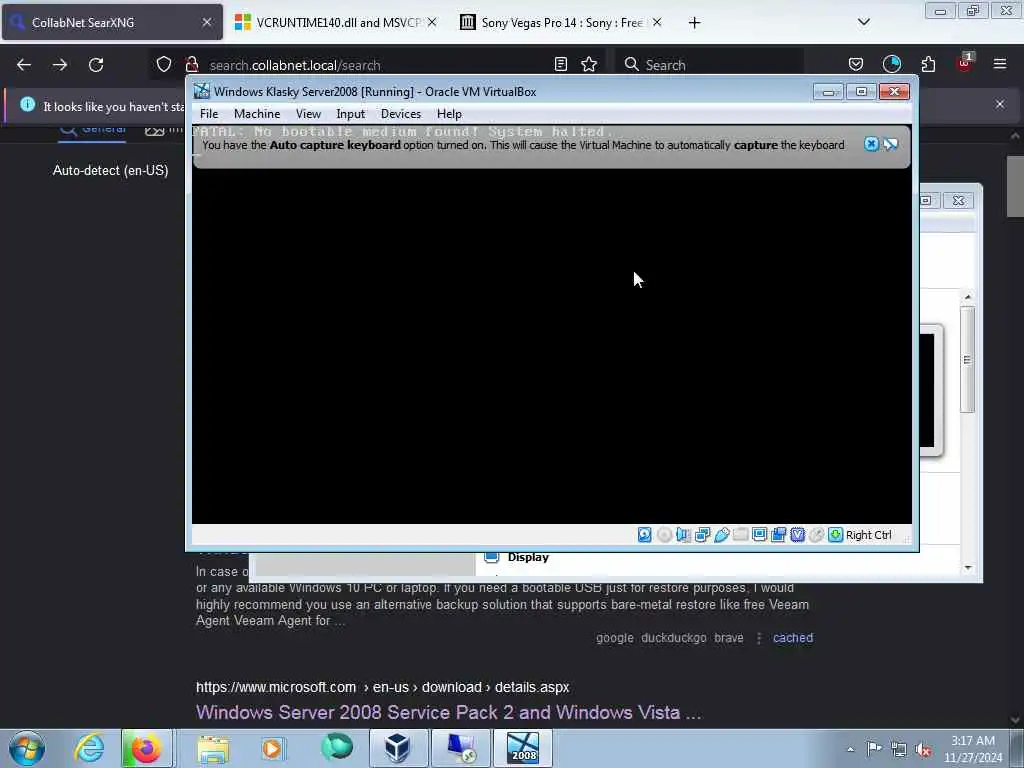Launch Internet Explorer from the taskbar
This screenshot has height=768, width=1024.
tap(89, 748)
